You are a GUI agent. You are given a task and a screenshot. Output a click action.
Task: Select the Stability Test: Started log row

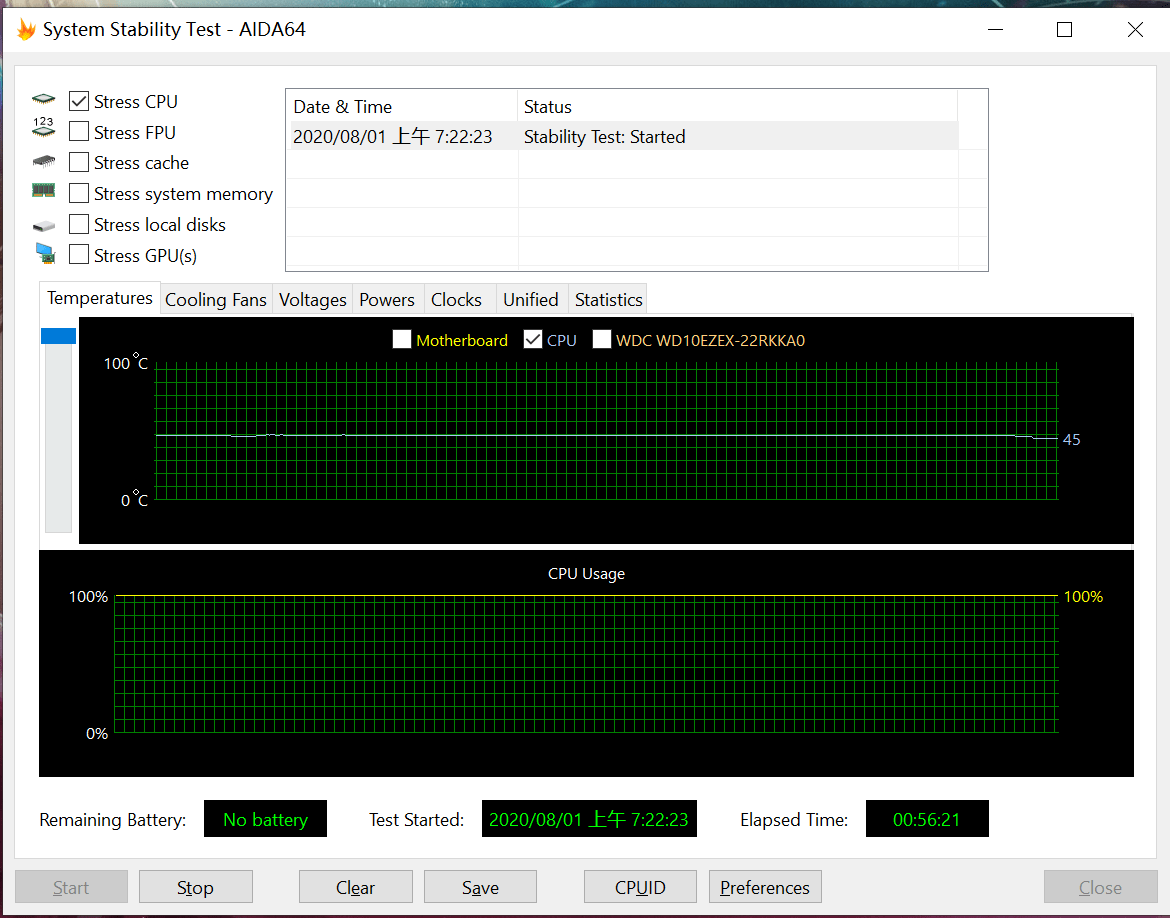pos(623,137)
